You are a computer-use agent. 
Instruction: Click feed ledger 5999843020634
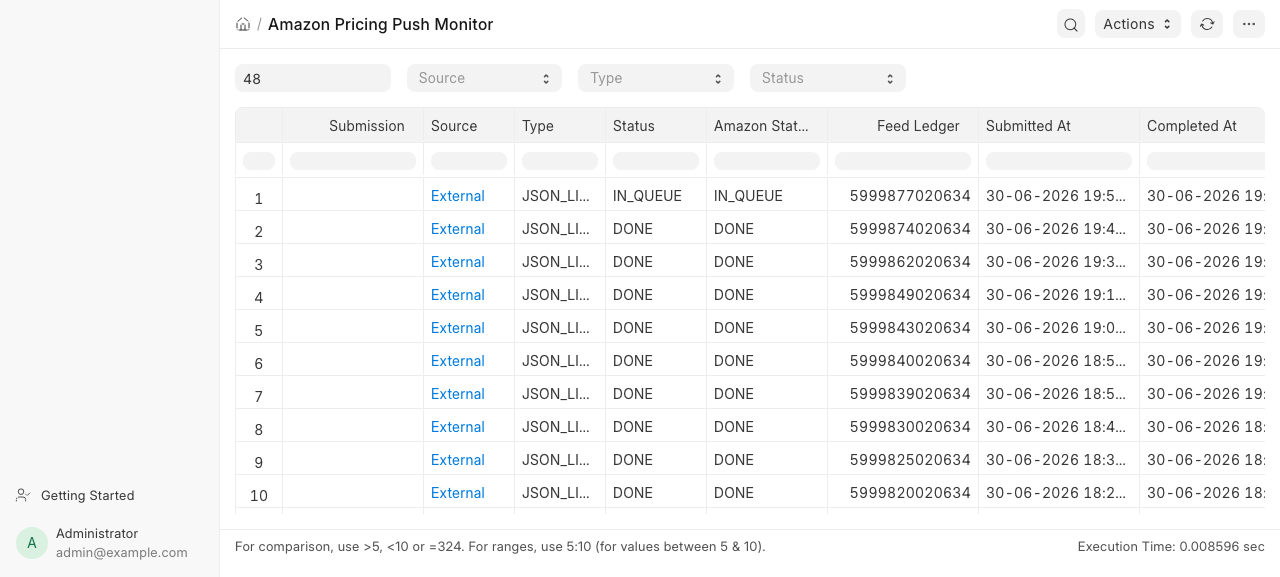[910, 328]
